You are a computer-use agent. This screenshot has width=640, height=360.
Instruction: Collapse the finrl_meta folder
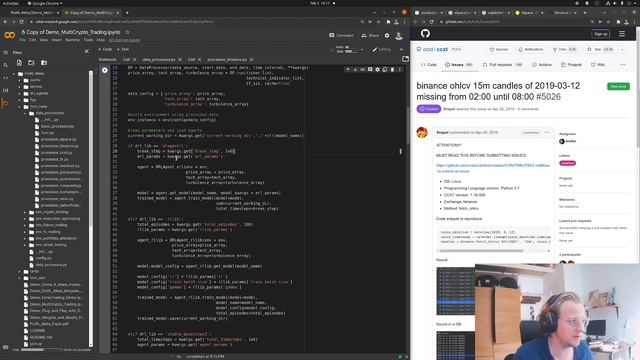click(x=19, y=107)
